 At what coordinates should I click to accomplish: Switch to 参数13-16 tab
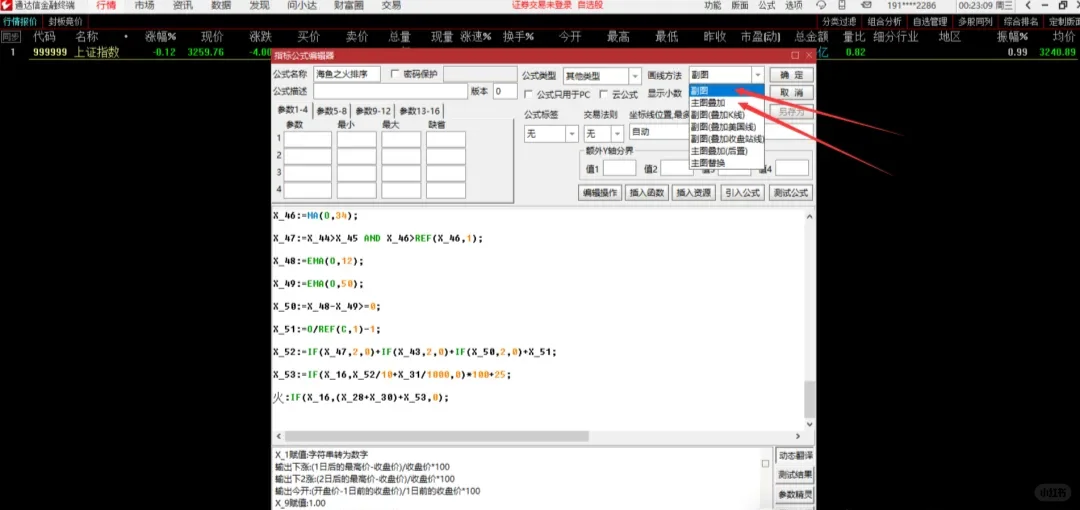(419, 110)
